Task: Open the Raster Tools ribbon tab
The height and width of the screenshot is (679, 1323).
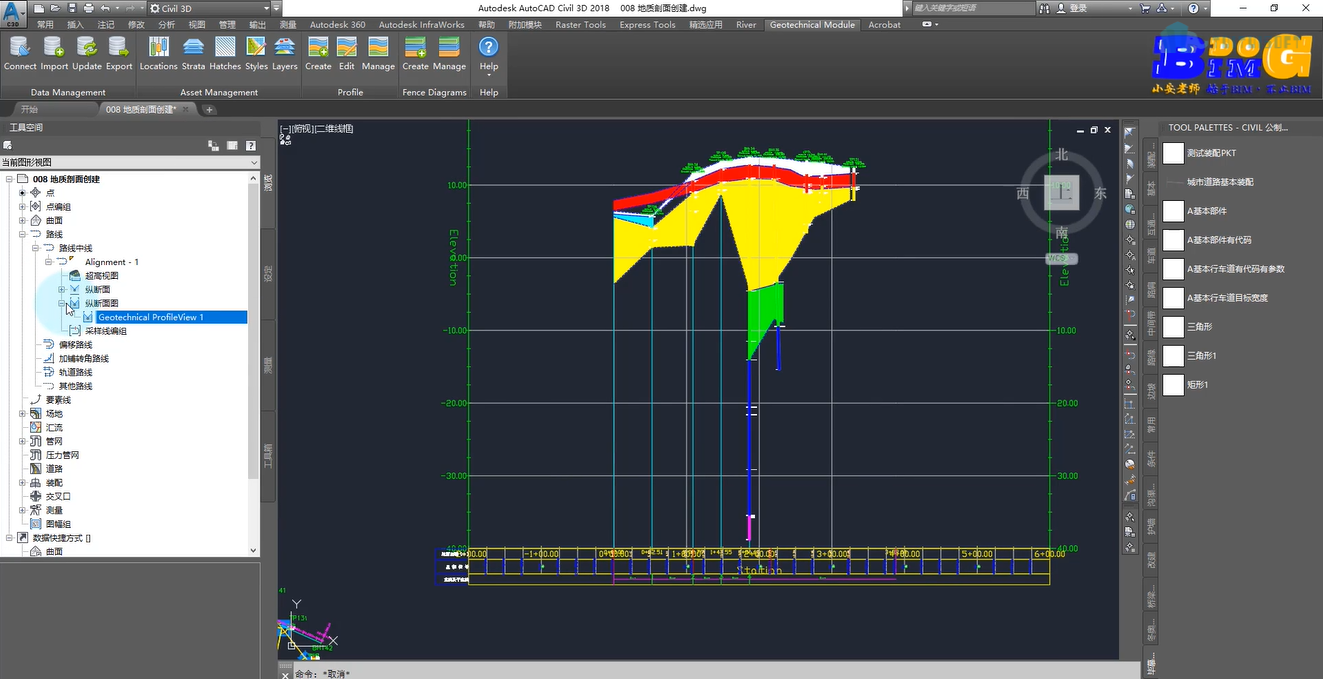Action: click(x=581, y=24)
